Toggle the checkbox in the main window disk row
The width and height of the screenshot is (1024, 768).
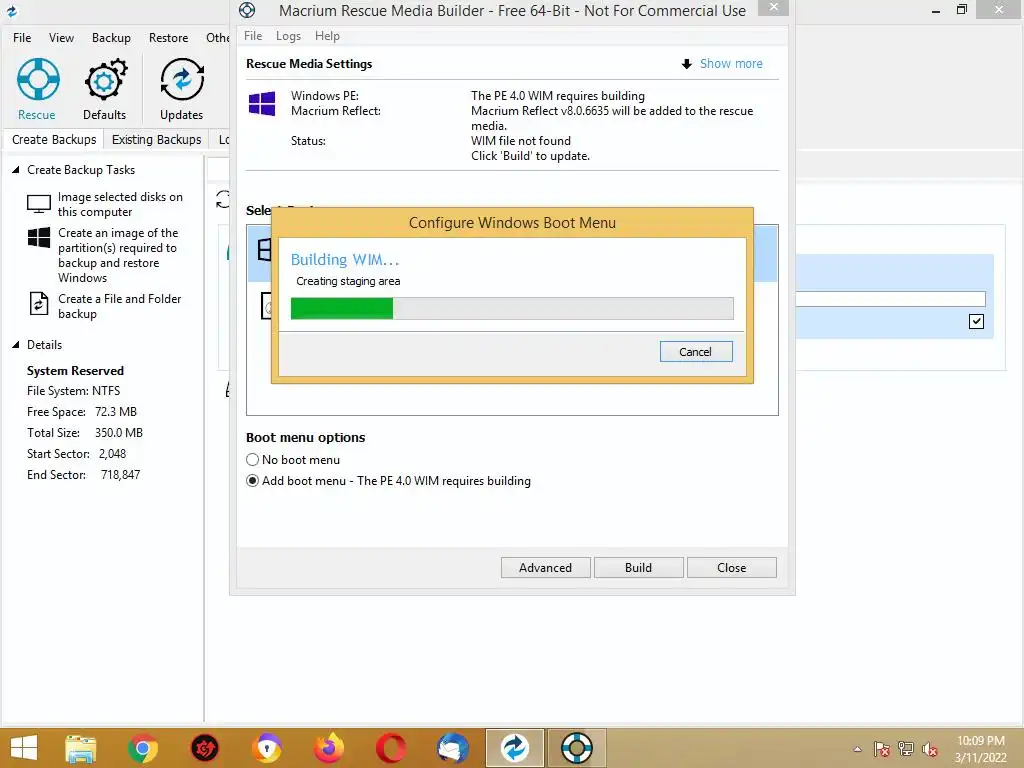point(976,321)
